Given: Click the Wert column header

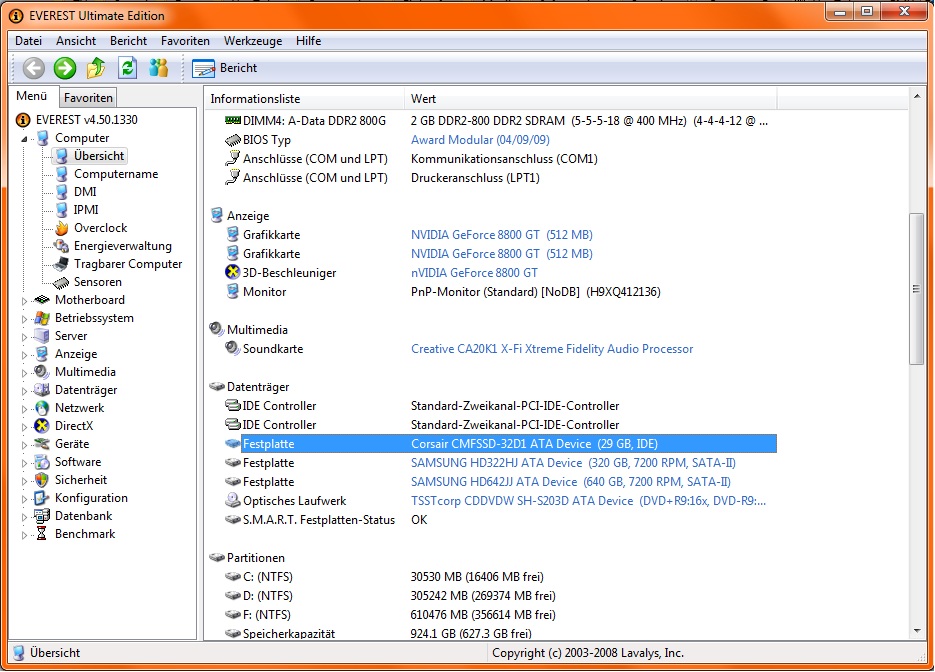Looking at the screenshot, I should click(x=590, y=99).
